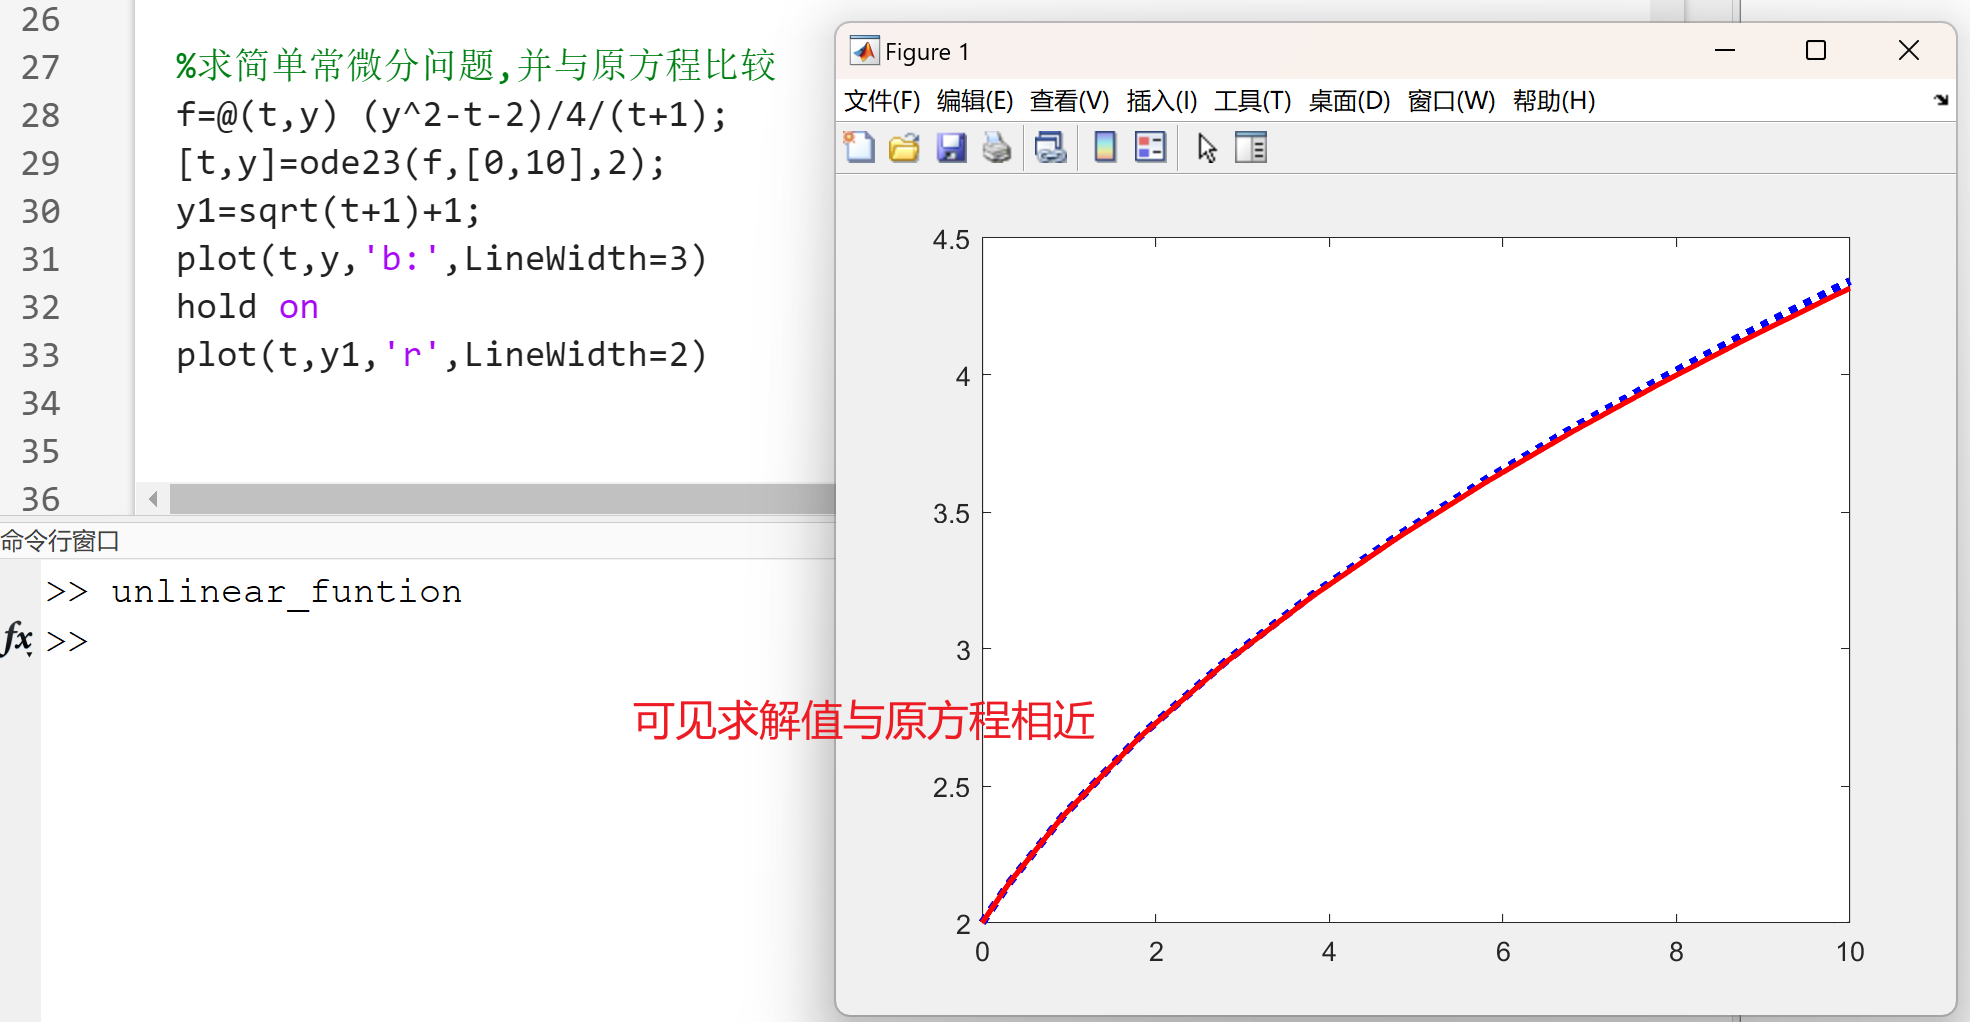Image resolution: width=1970 pixels, height=1022 pixels.
Task: Click the fx function browser icon
Action: pyautogui.click(x=18, y=638)
